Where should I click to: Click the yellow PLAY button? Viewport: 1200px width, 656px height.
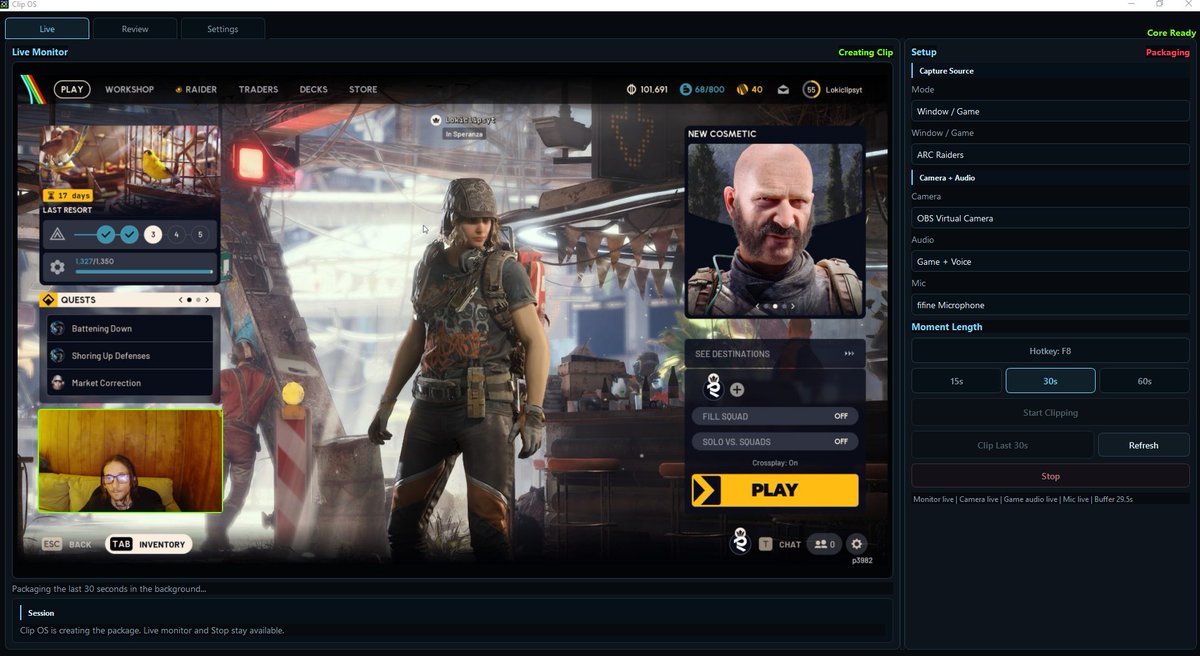point(775,490)
